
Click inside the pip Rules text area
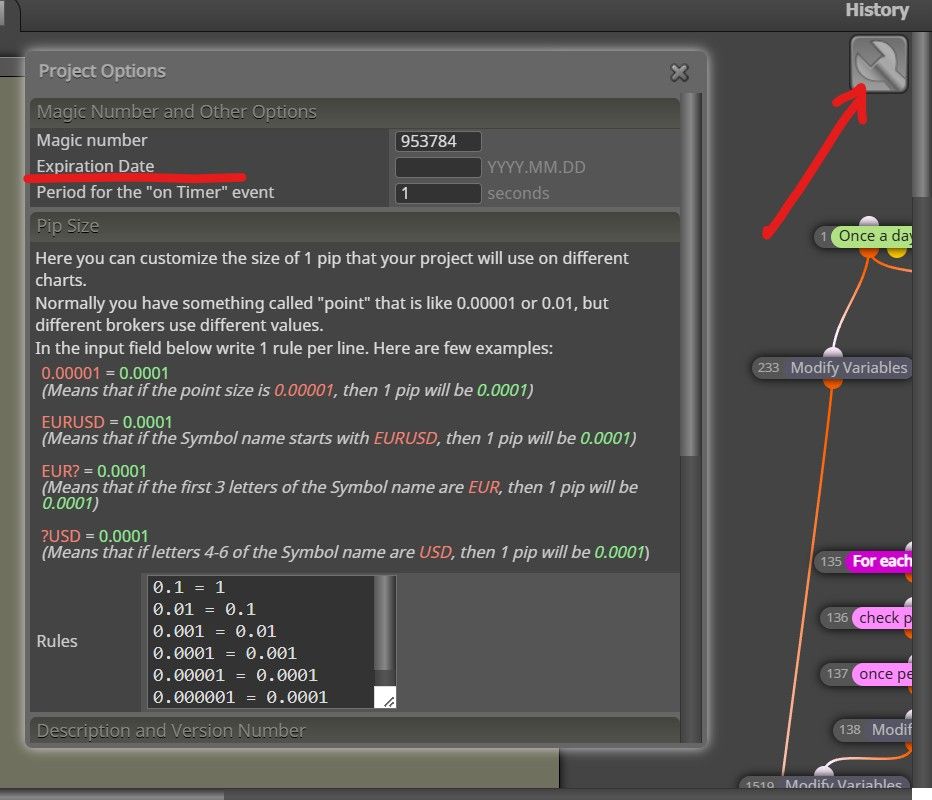pos(262,642)
